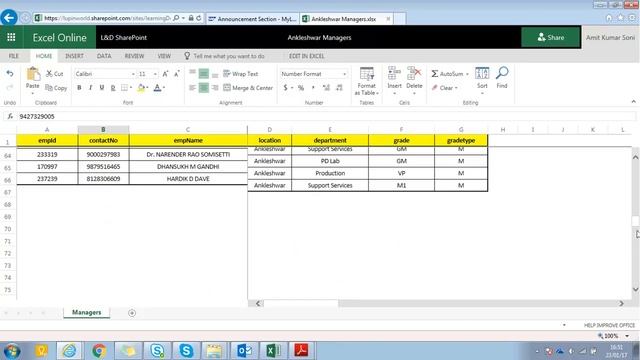
Task: Decrease decimal places
Action: 339,88
